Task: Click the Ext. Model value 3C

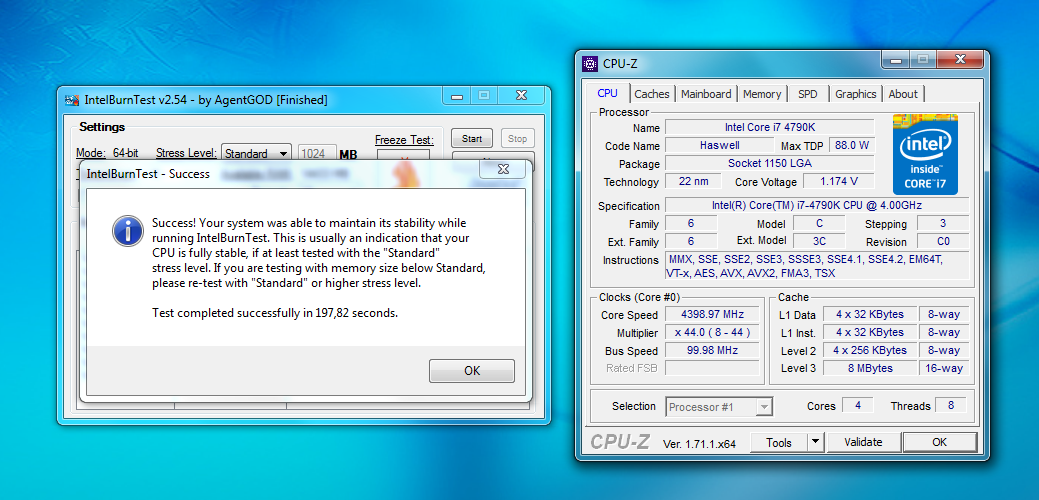Action: 819,241
